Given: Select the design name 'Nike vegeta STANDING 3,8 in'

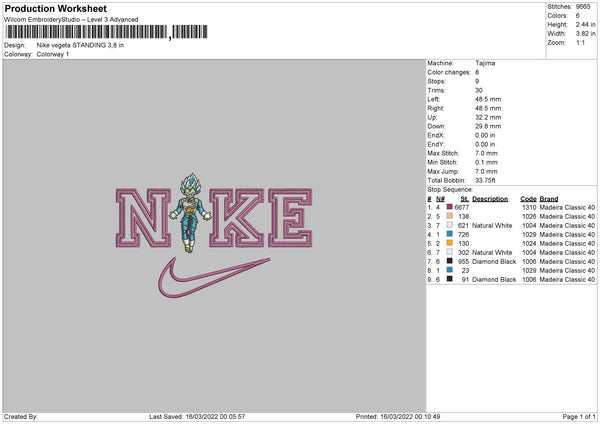Looking at the screenshot, I should tap(80, 45).
